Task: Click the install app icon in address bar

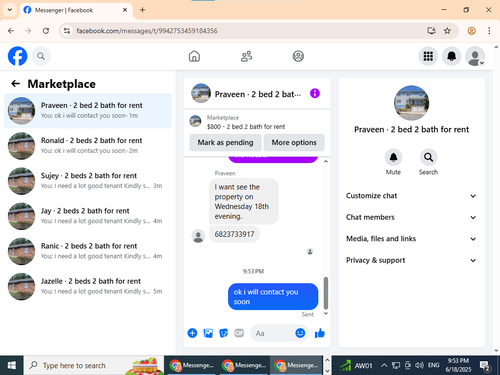Action: [432, 31]
